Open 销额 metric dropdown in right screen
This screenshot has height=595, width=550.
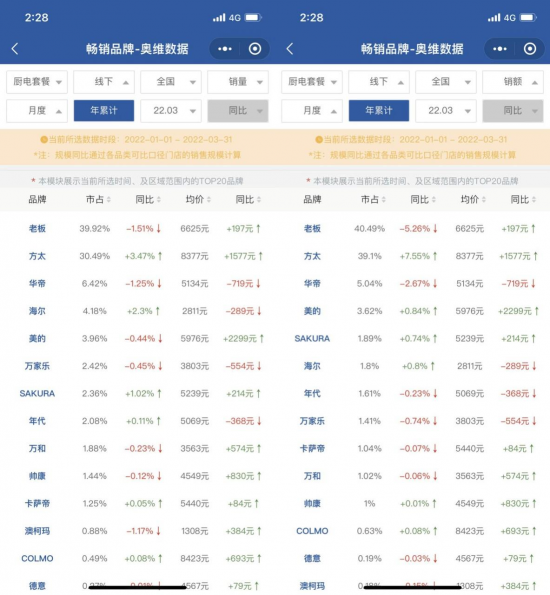click(513, 82)
